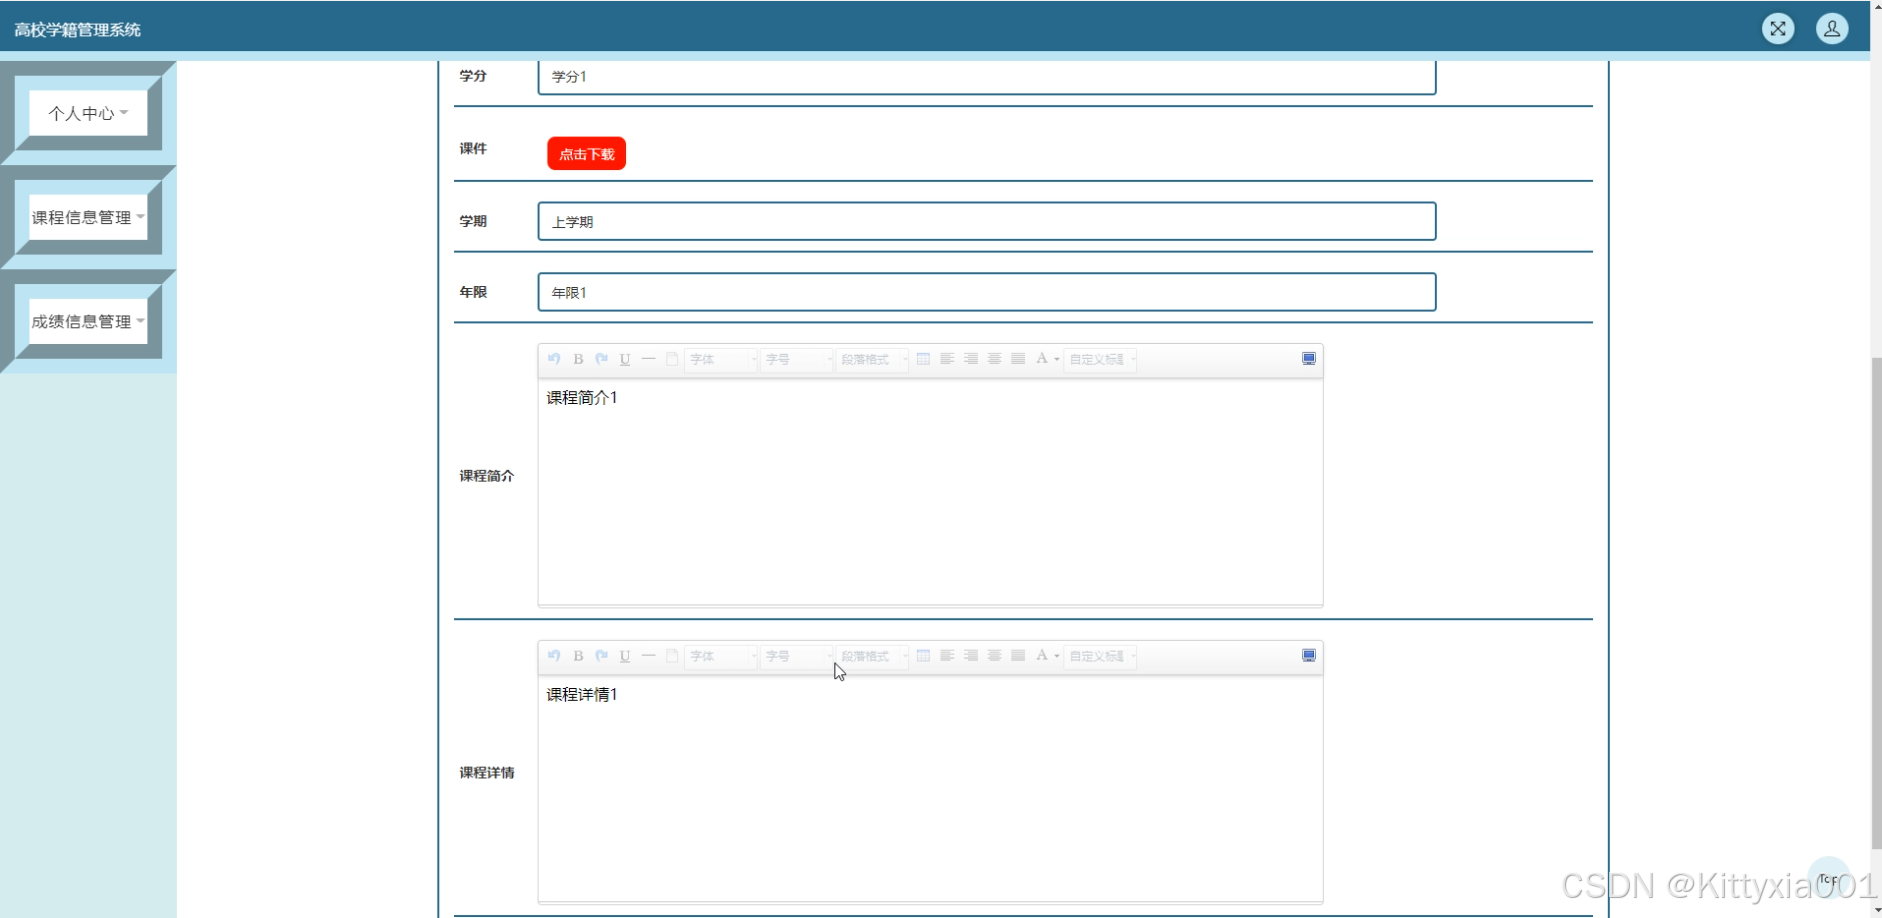Click the page vertical scrollbar thumb

[x=1876, y=602]
